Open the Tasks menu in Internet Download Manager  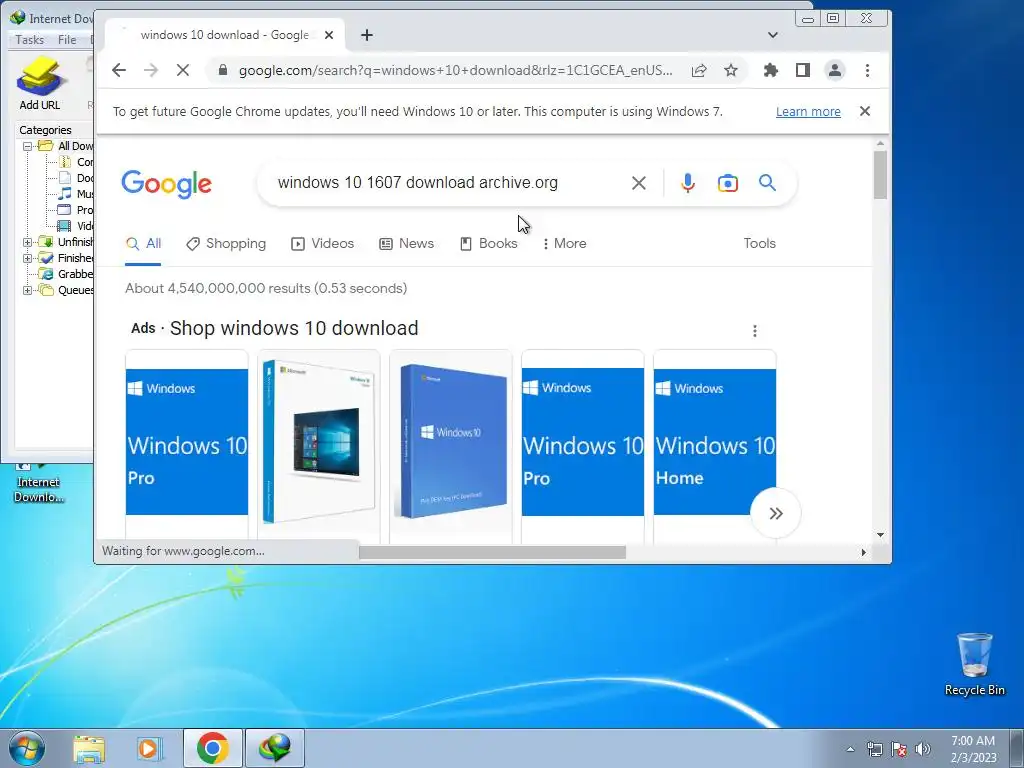pyautogui.click(x=29, y=40)
